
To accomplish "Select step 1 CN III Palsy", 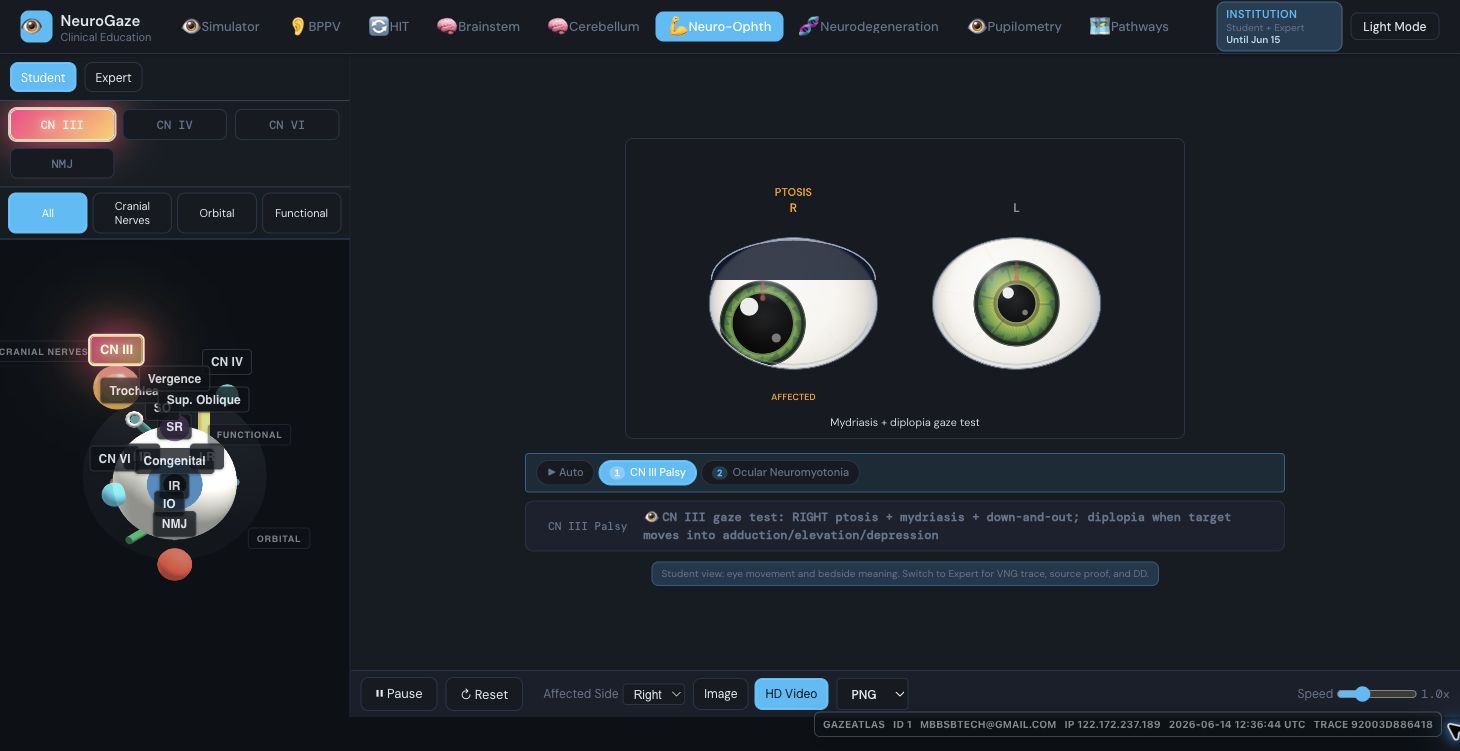I will (x=648, y=472).
